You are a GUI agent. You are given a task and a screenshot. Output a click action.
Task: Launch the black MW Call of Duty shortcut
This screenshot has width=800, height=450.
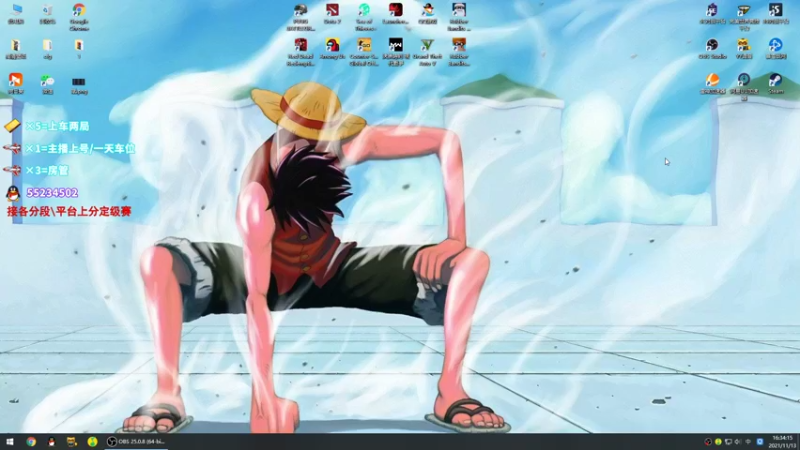[396, 52]
